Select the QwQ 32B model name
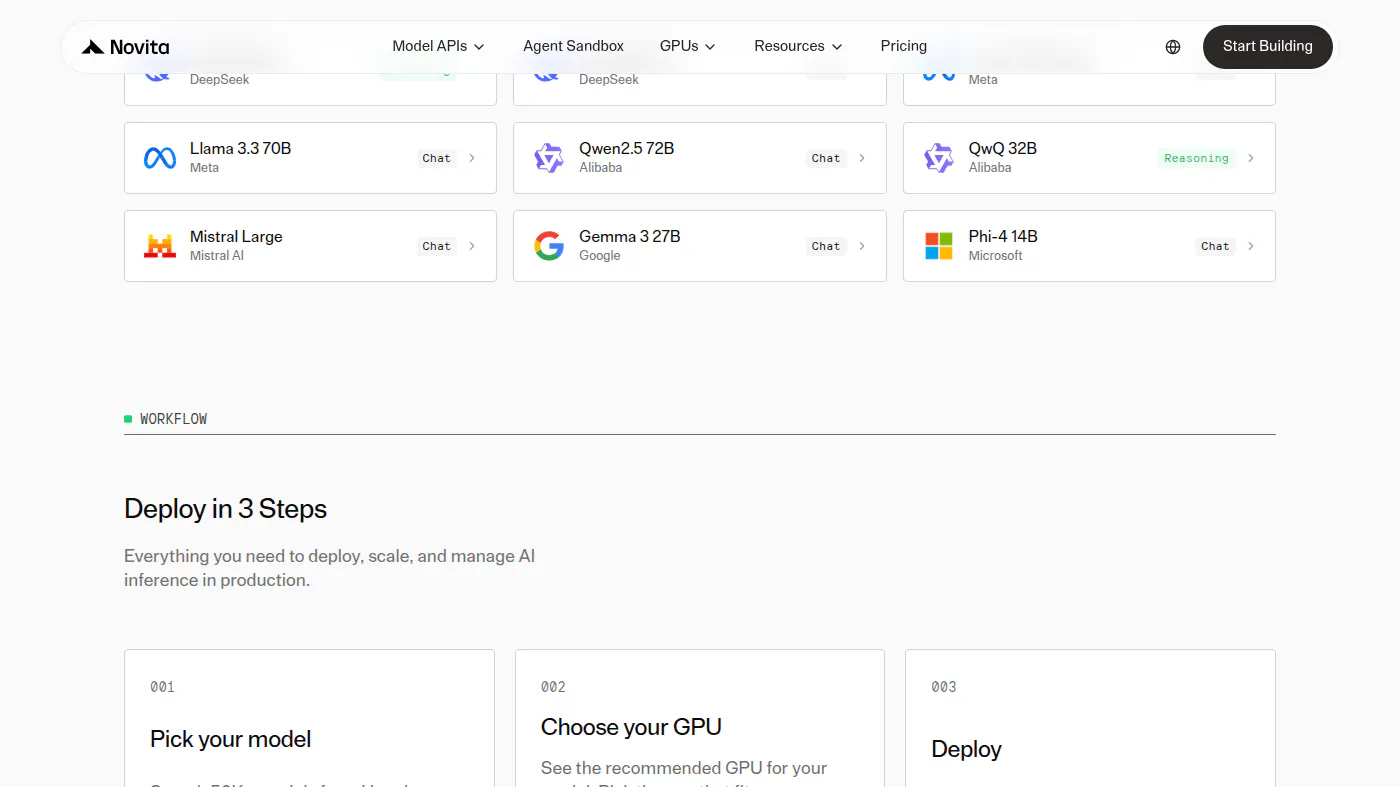 coord(1003,148)
